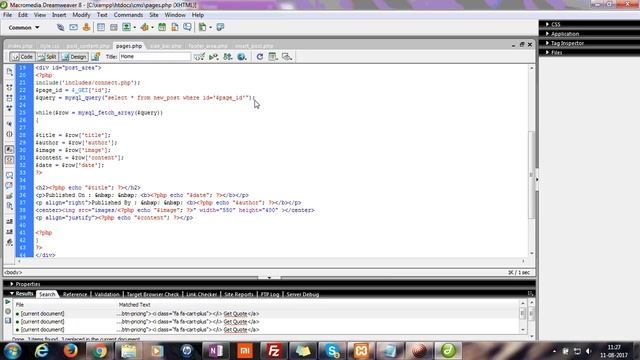This screenshot has height=360, width=640.
Task: Open FileZilla from the taskbar
Action: tap(273, 351)
